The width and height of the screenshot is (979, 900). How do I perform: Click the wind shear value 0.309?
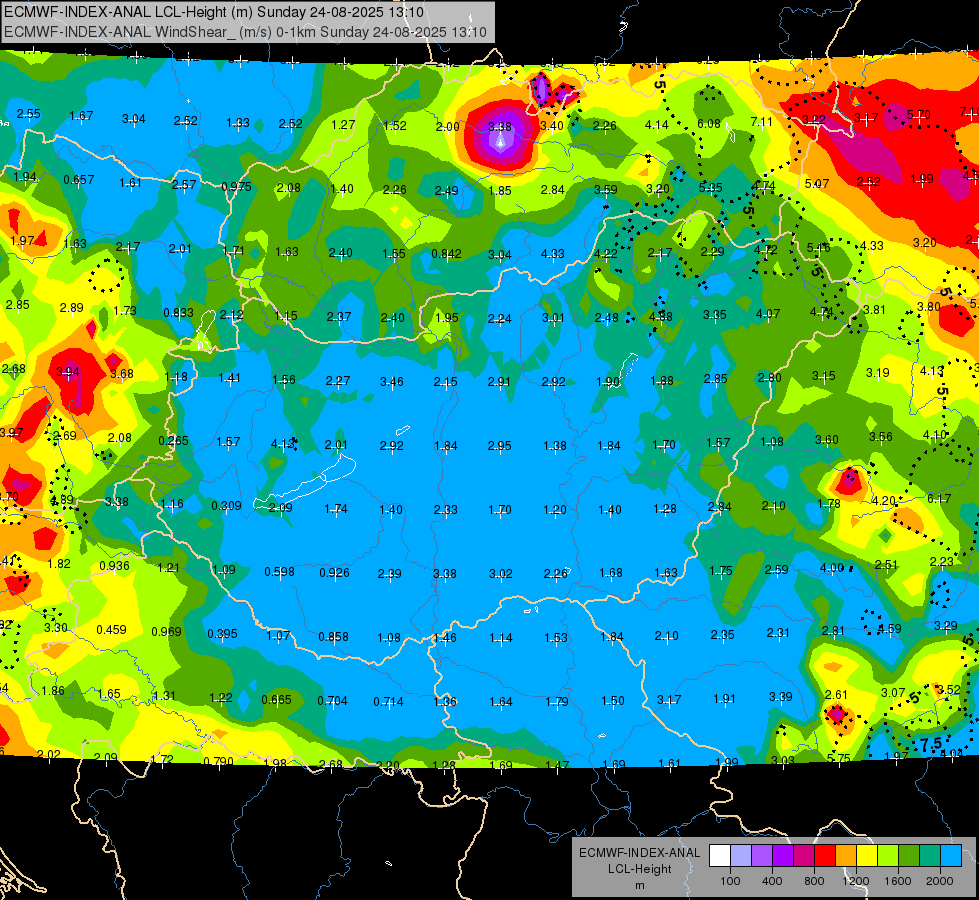click(226, 505)
